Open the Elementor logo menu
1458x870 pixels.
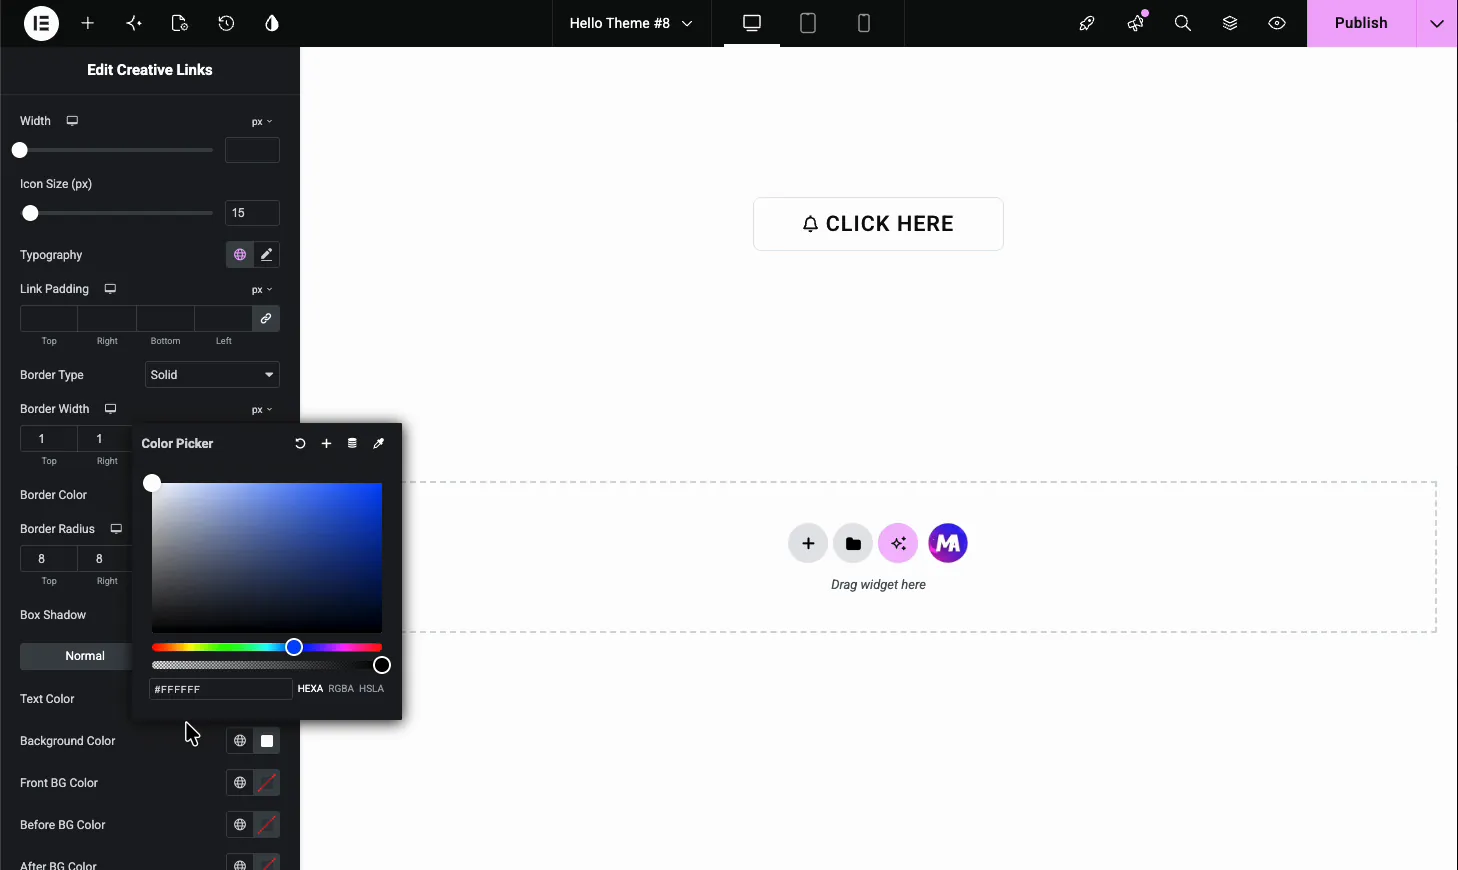(41, 23)
